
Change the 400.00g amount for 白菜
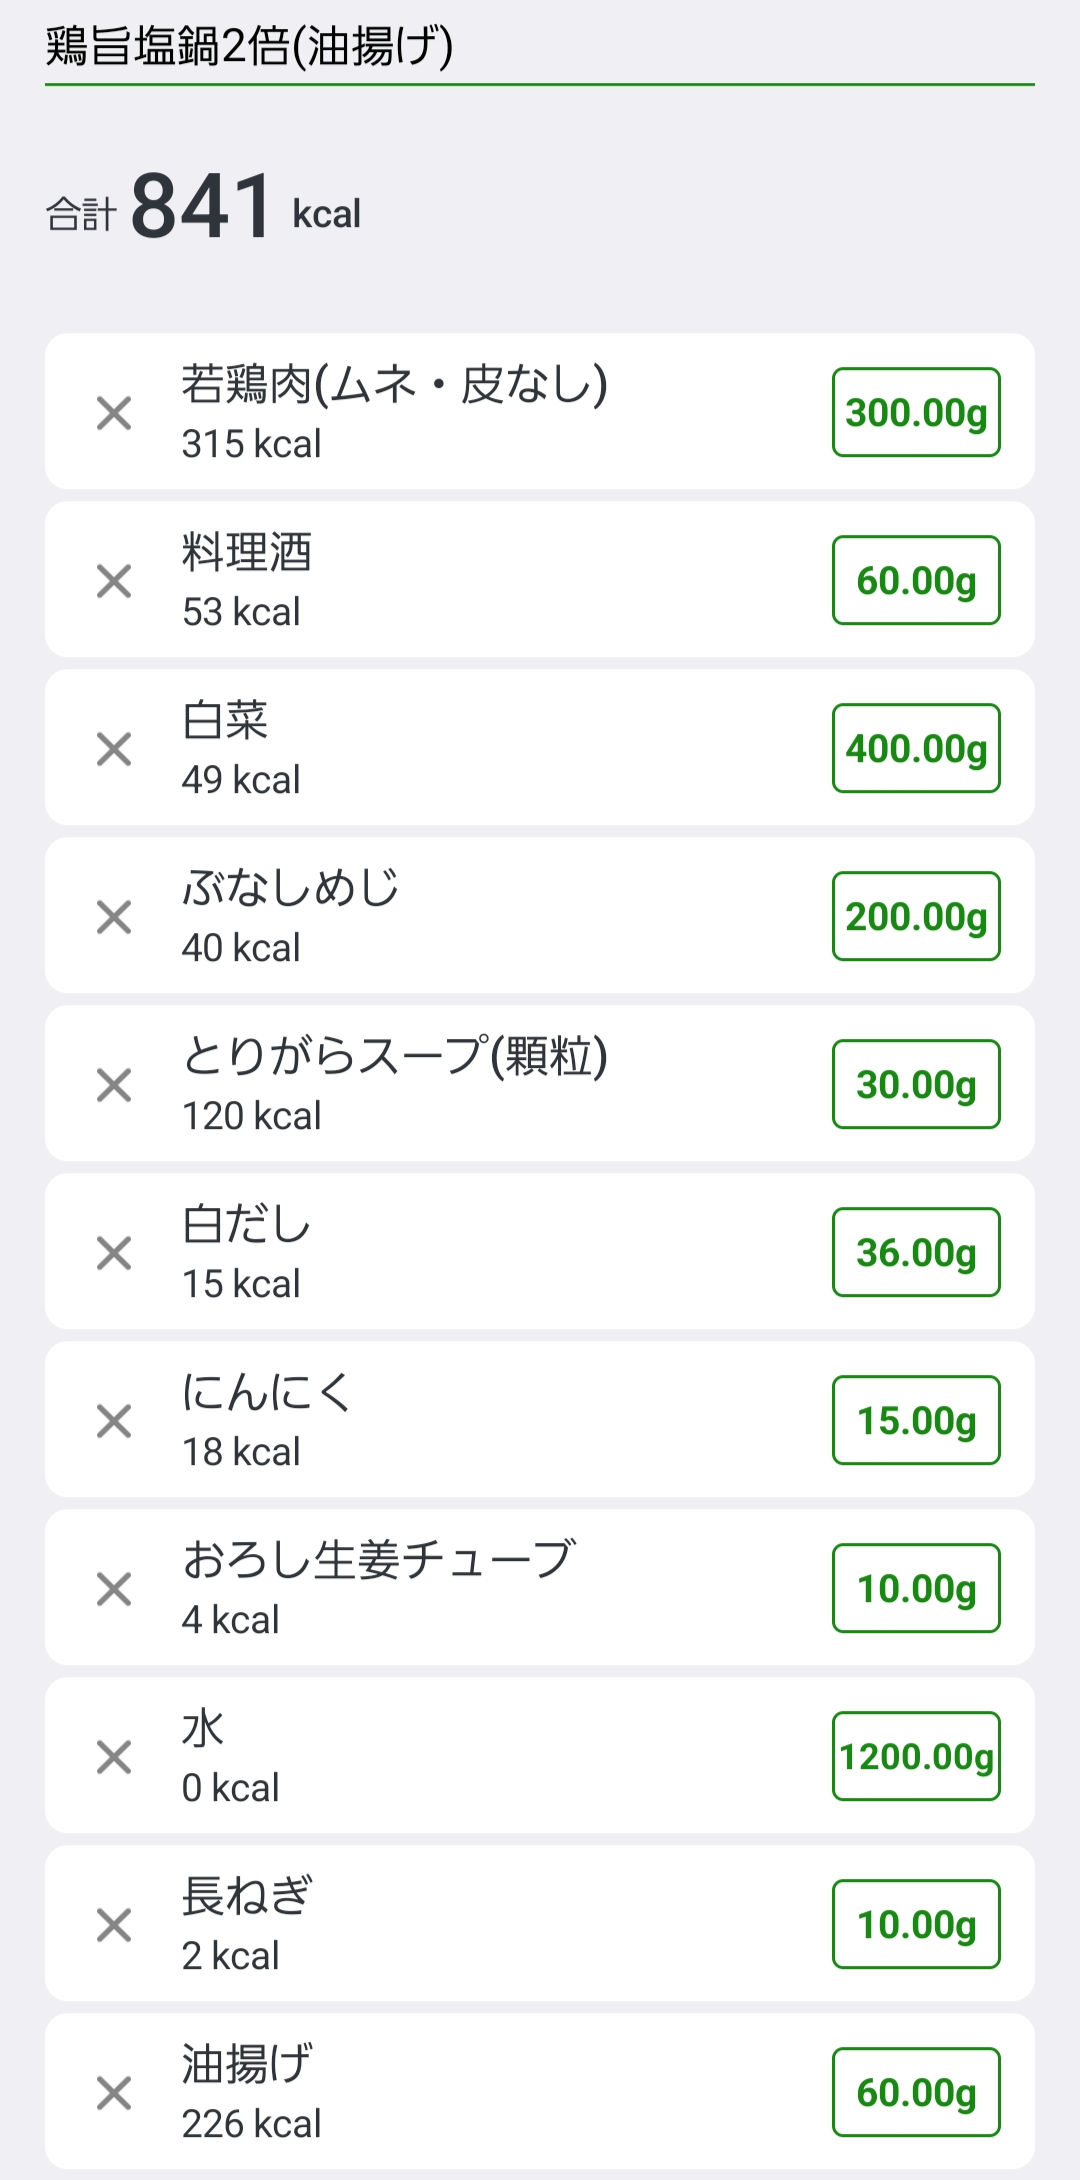pyautogui.click(x=916, y=748)
